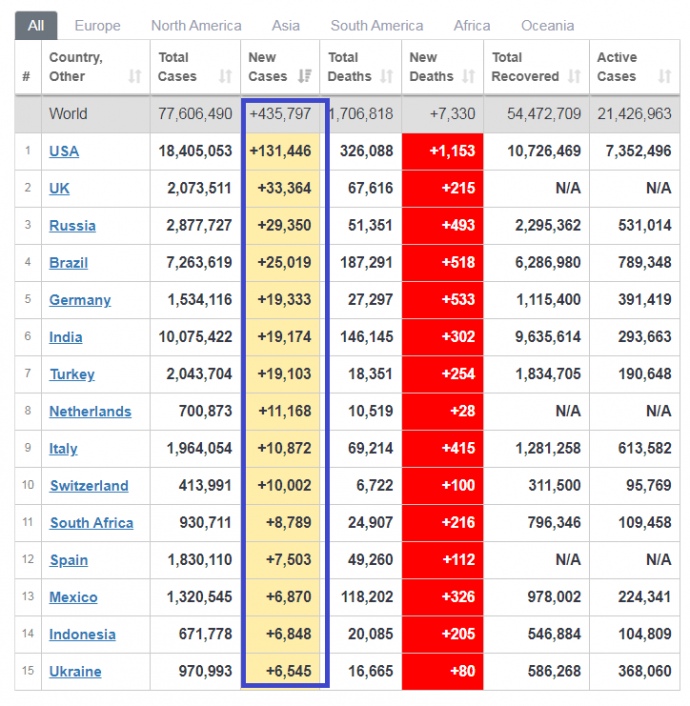Screen dimensions: 690x706
Task: Click sort icon in New Deaths header
Action: point(468,76)
